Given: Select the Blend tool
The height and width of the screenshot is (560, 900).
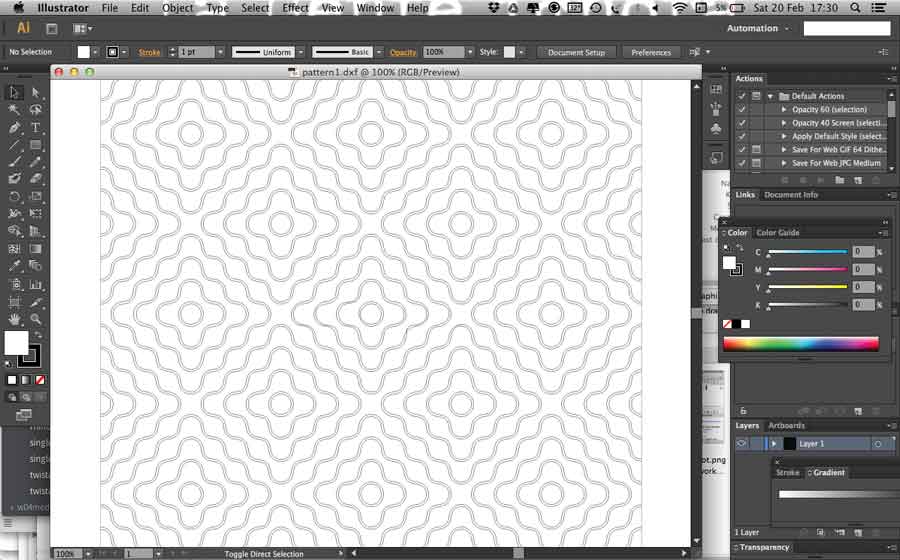Looking at the screenshot, I should click(36, 266).
